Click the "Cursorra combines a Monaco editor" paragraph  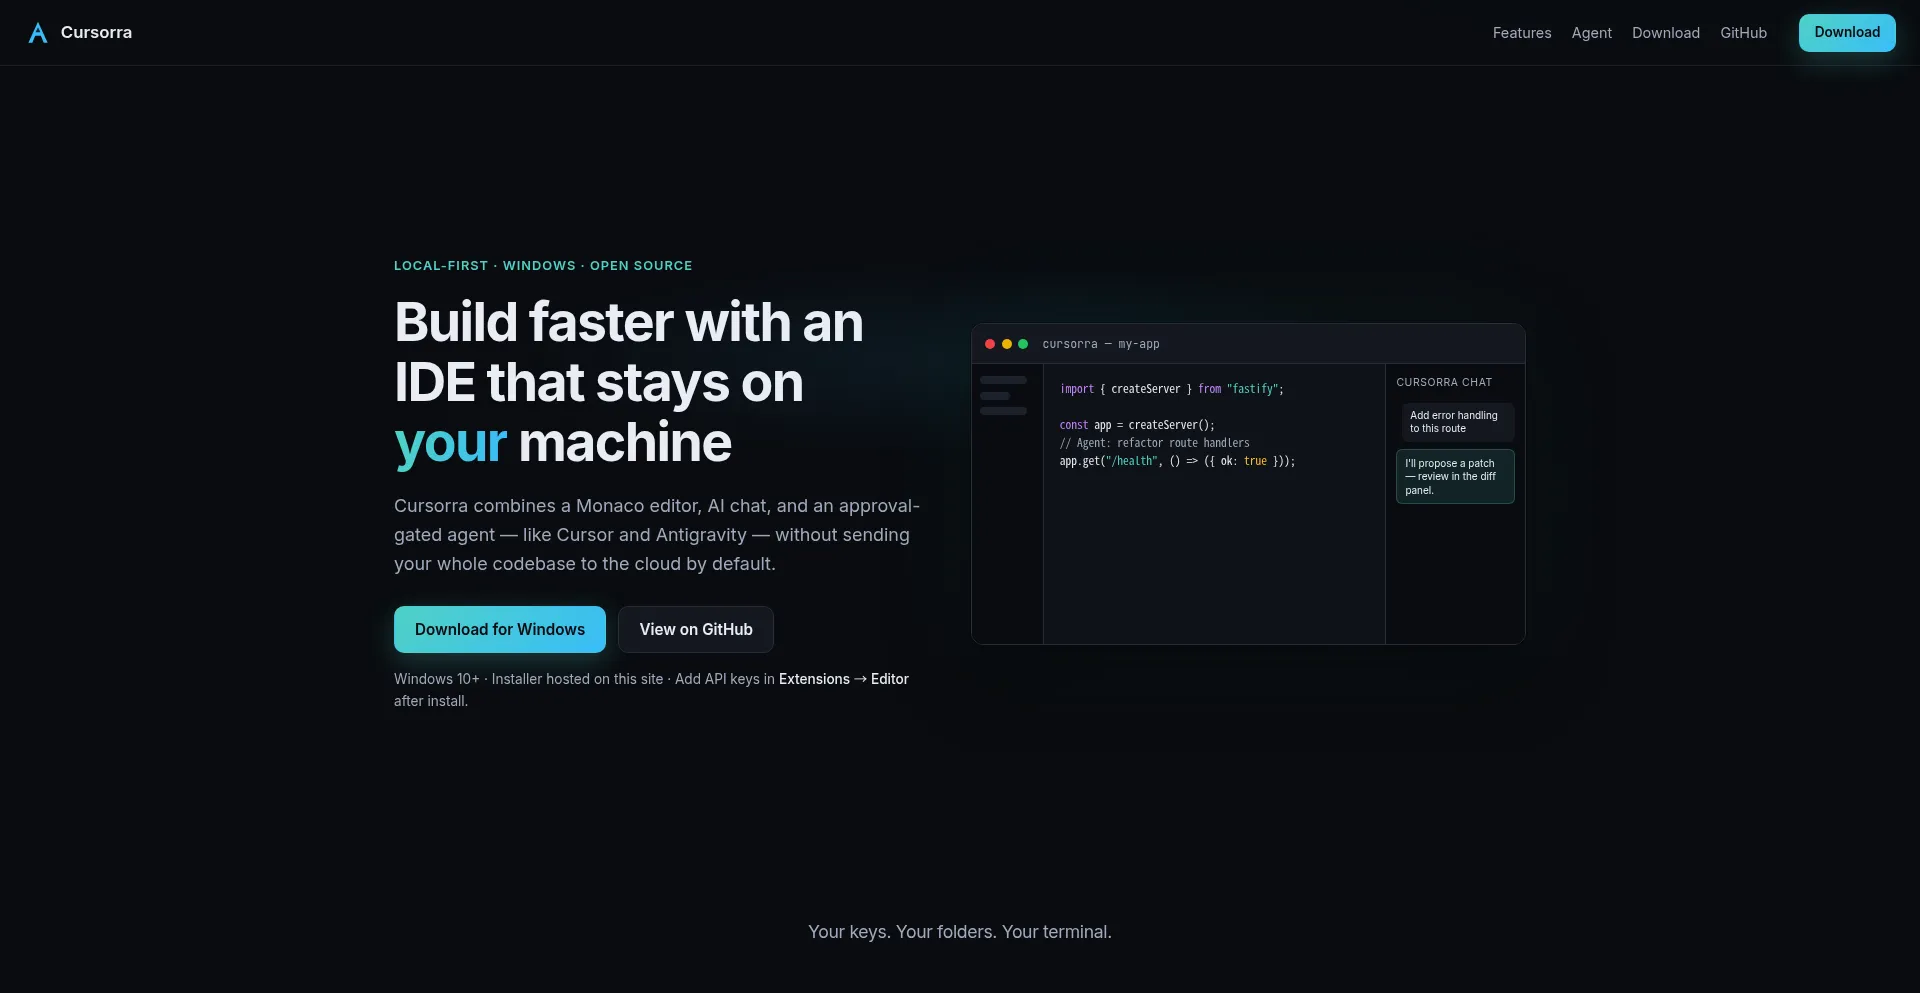coord(657,535)
